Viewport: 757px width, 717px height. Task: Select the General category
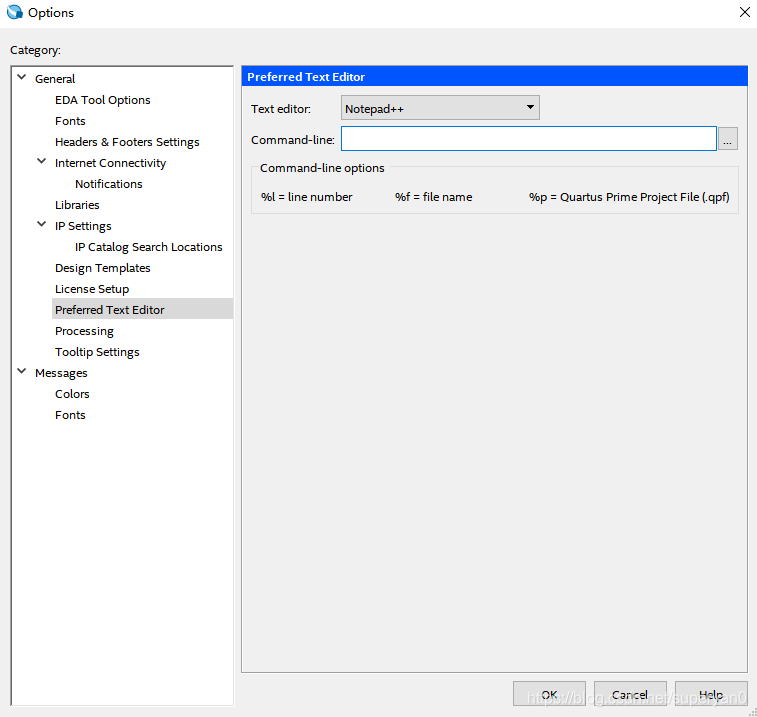[x=55, y=79]
